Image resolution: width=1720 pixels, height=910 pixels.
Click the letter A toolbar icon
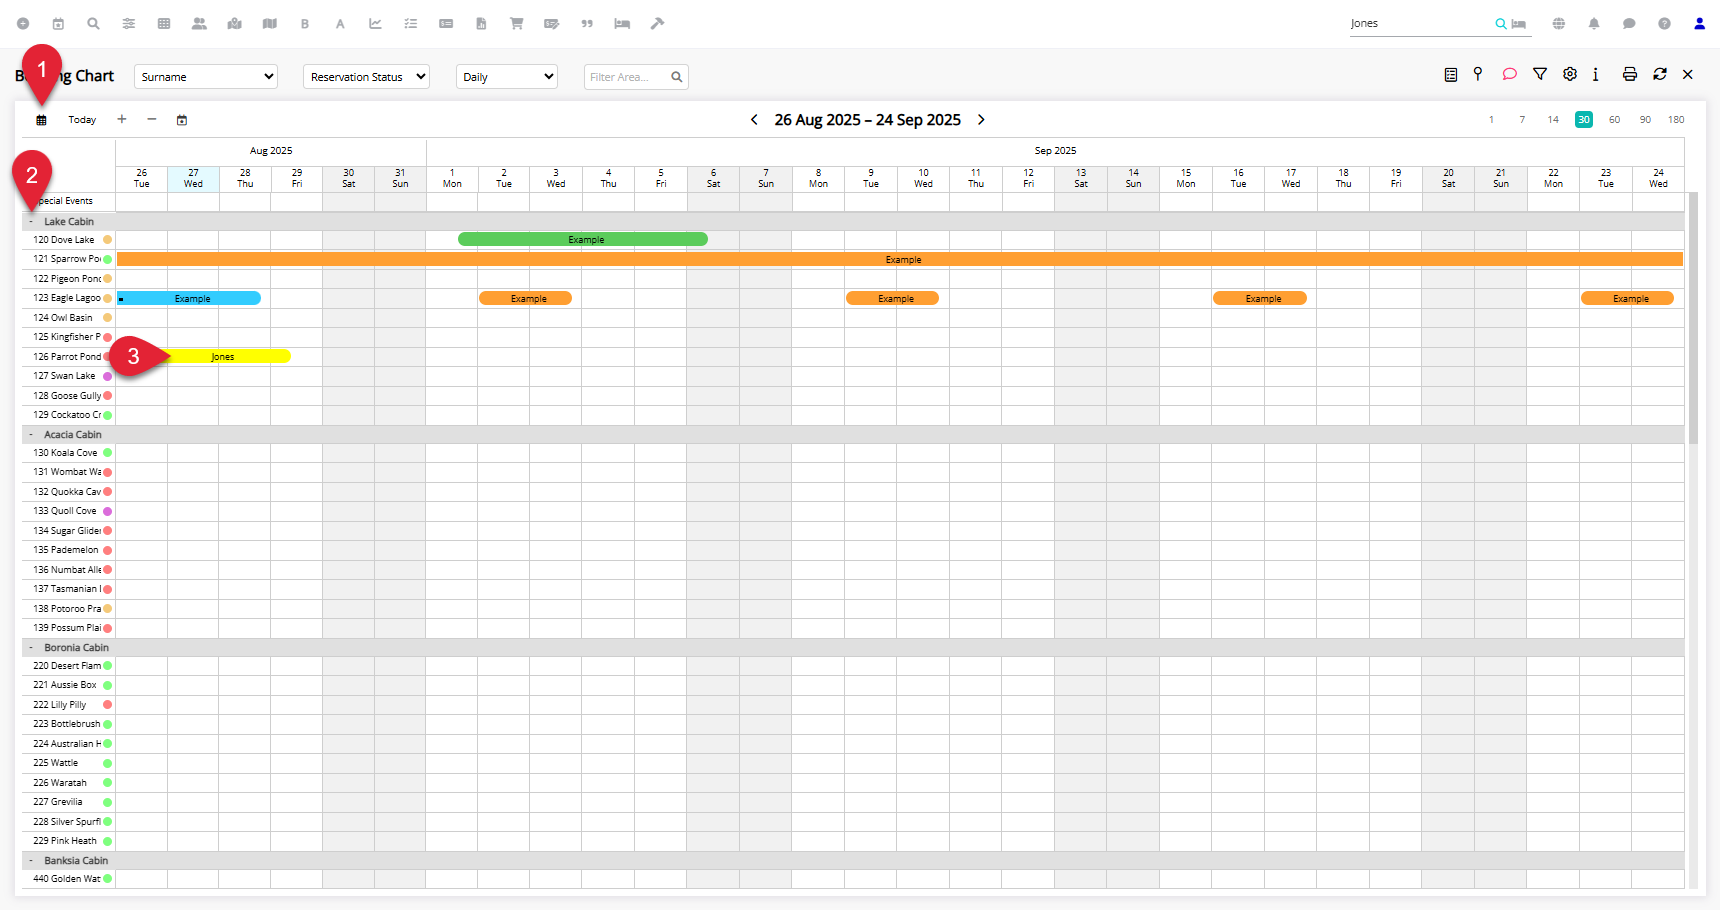pos(340,24)
